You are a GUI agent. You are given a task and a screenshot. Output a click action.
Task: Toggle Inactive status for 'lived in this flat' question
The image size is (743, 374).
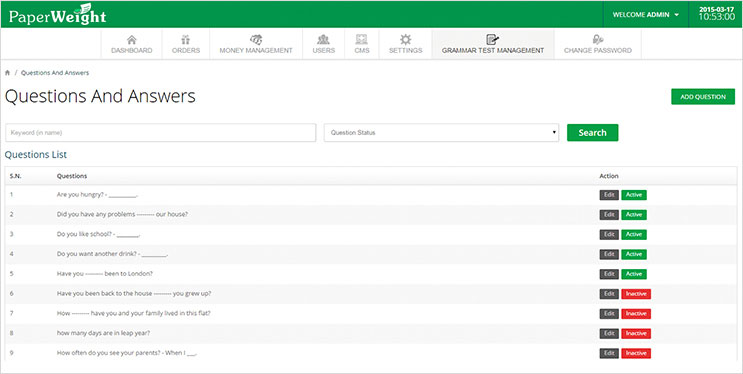[636, 314]
